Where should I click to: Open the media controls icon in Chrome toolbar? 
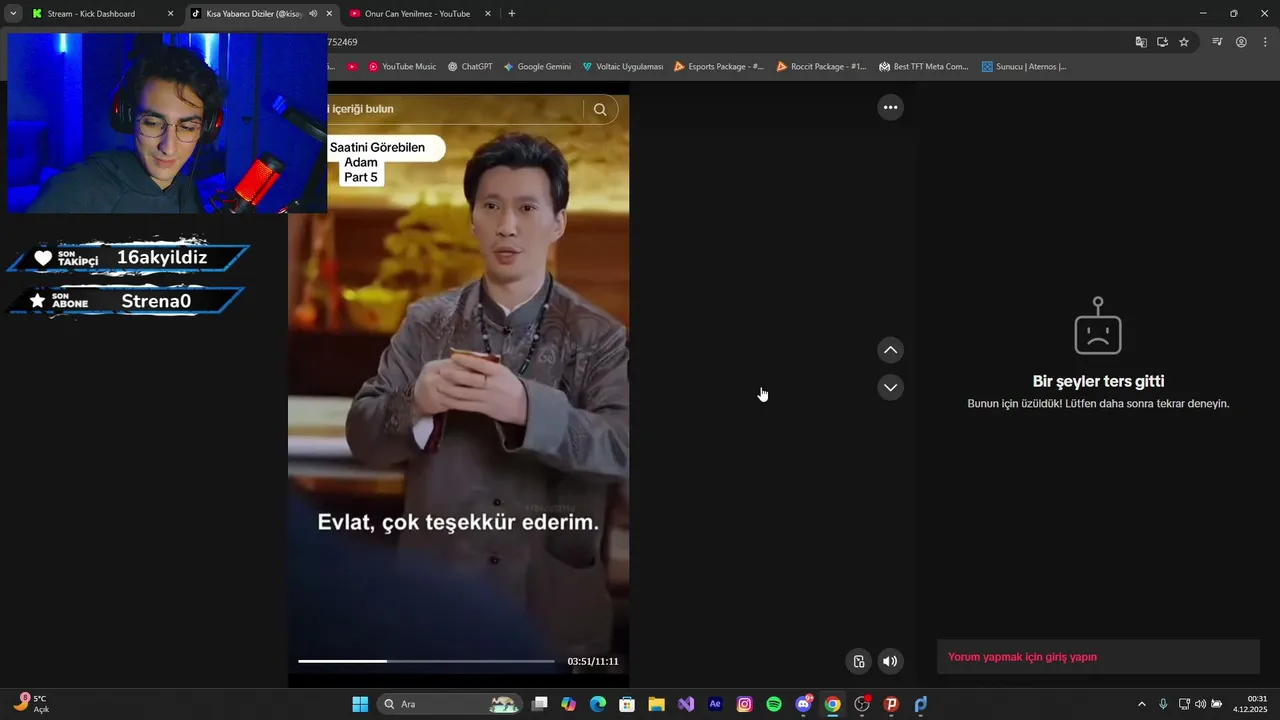[x=1217, y=42]
